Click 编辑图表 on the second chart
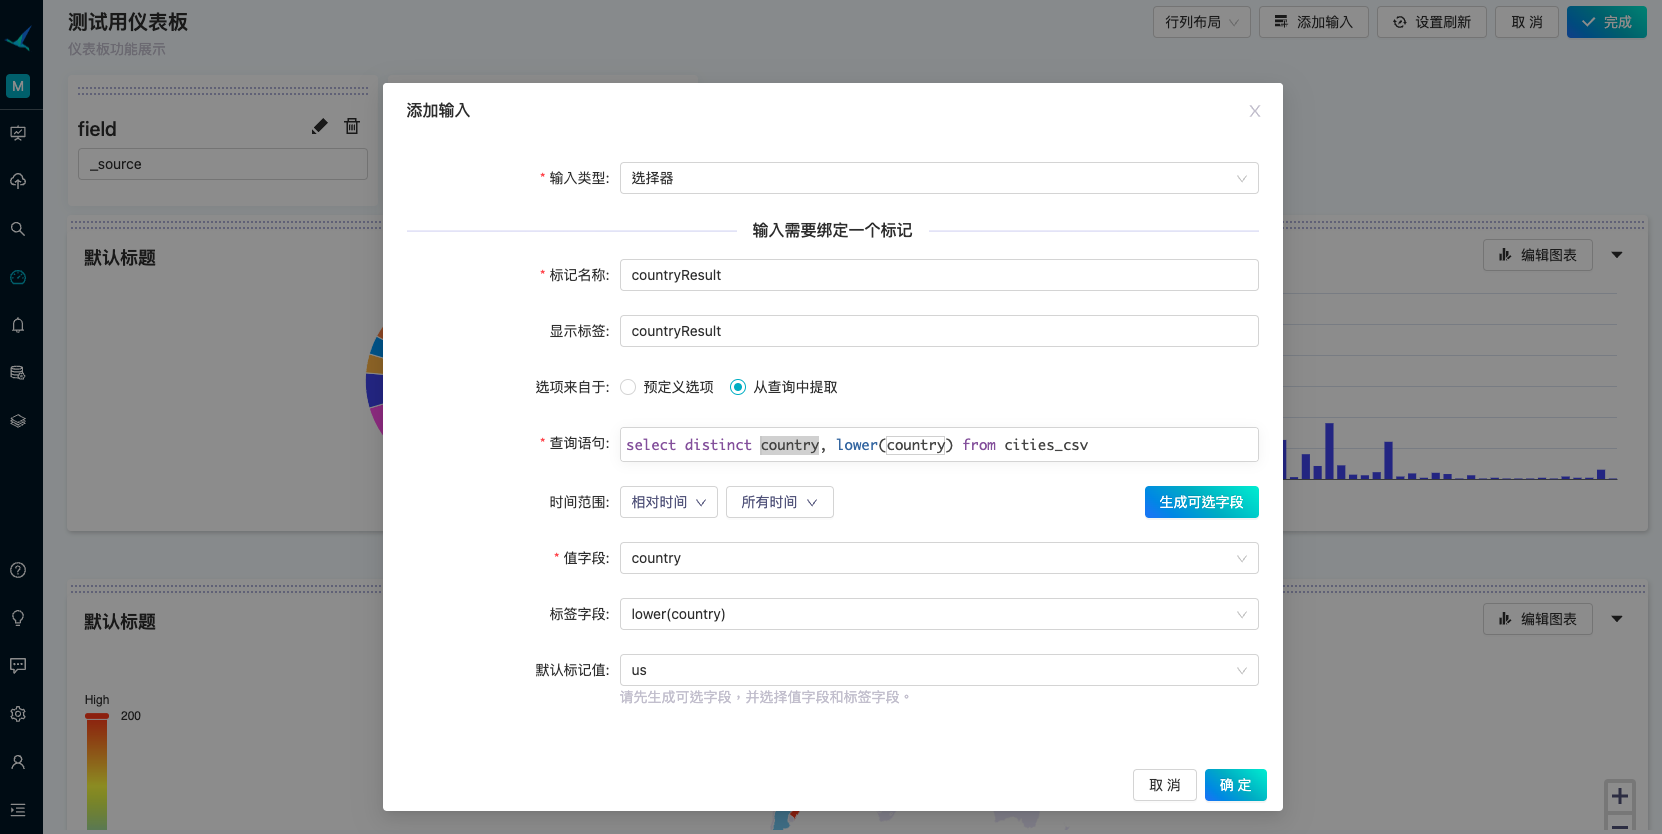This screenshot has width=1662, height=834. point(1538,619)
